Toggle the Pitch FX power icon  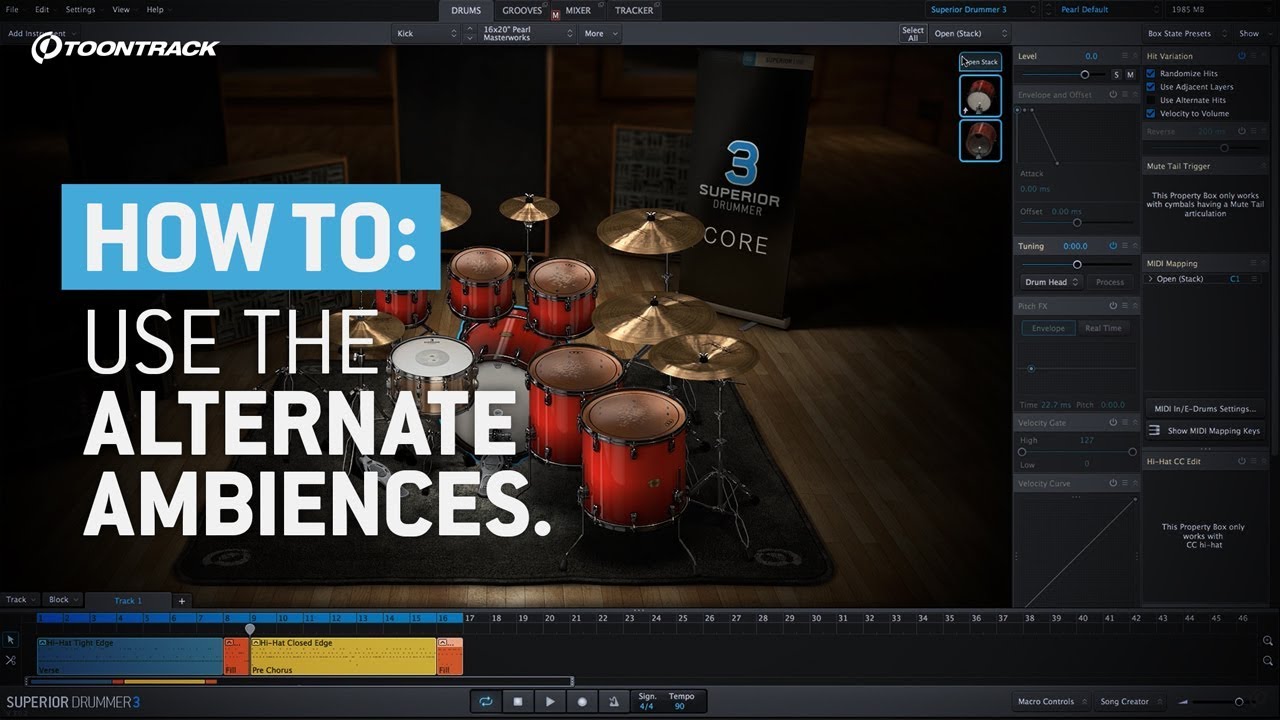1113,306
